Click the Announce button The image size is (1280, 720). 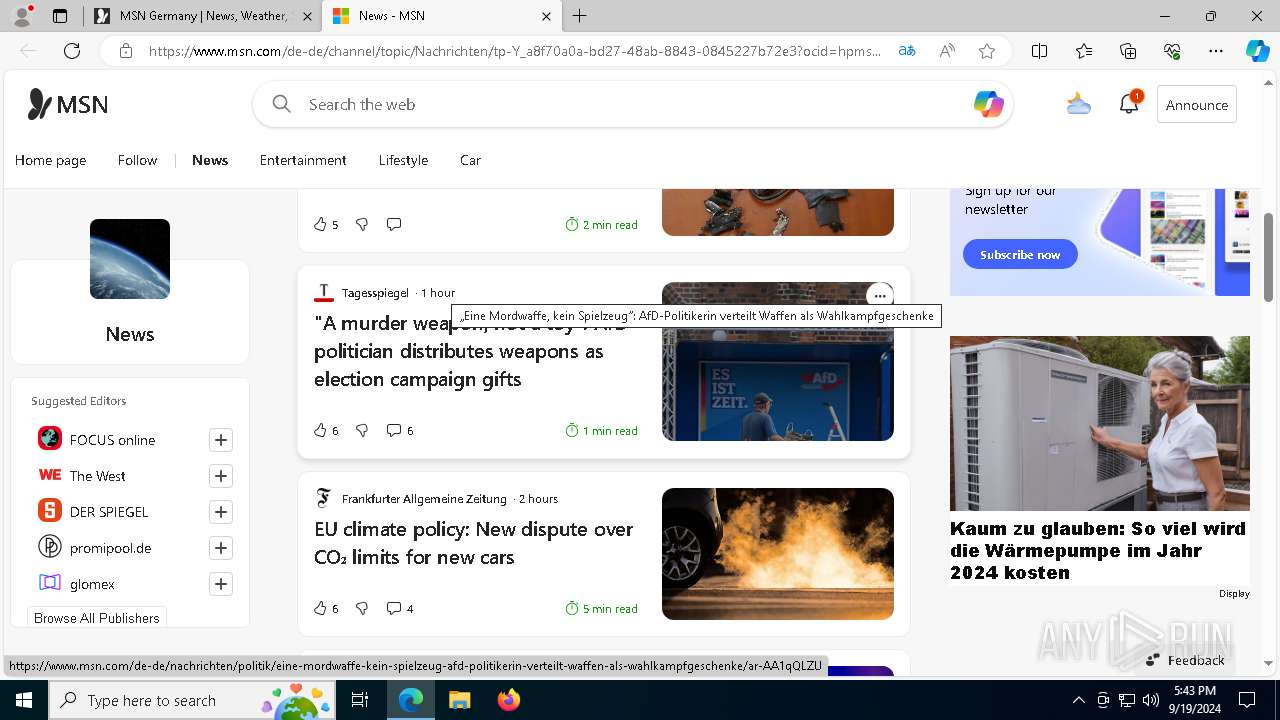pyautogui.click(x=1197, y=105)
